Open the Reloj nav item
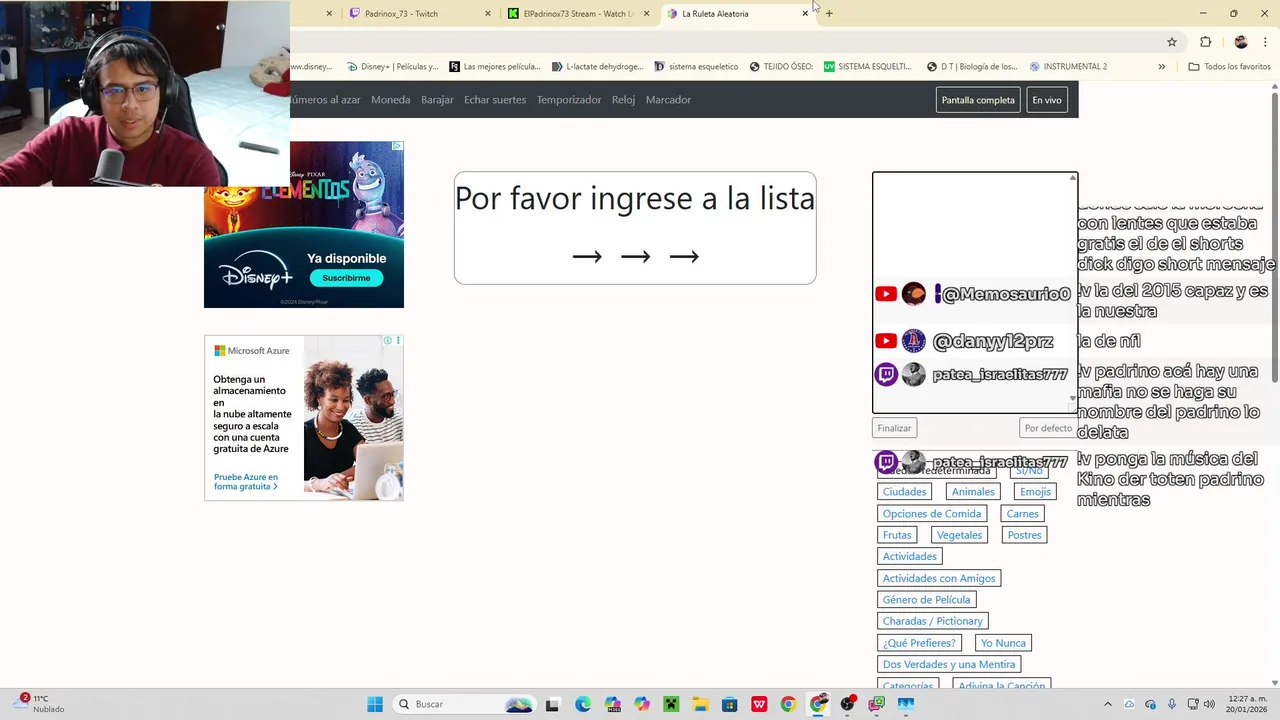 click(623, 100)
